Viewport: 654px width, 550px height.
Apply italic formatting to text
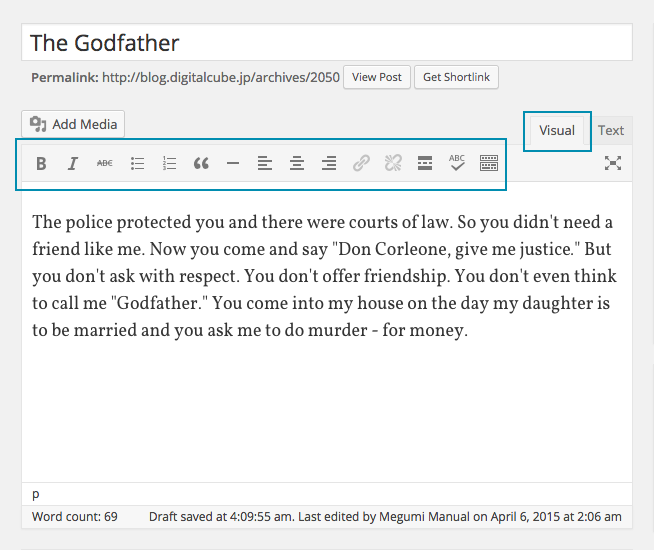pos(73,164)
